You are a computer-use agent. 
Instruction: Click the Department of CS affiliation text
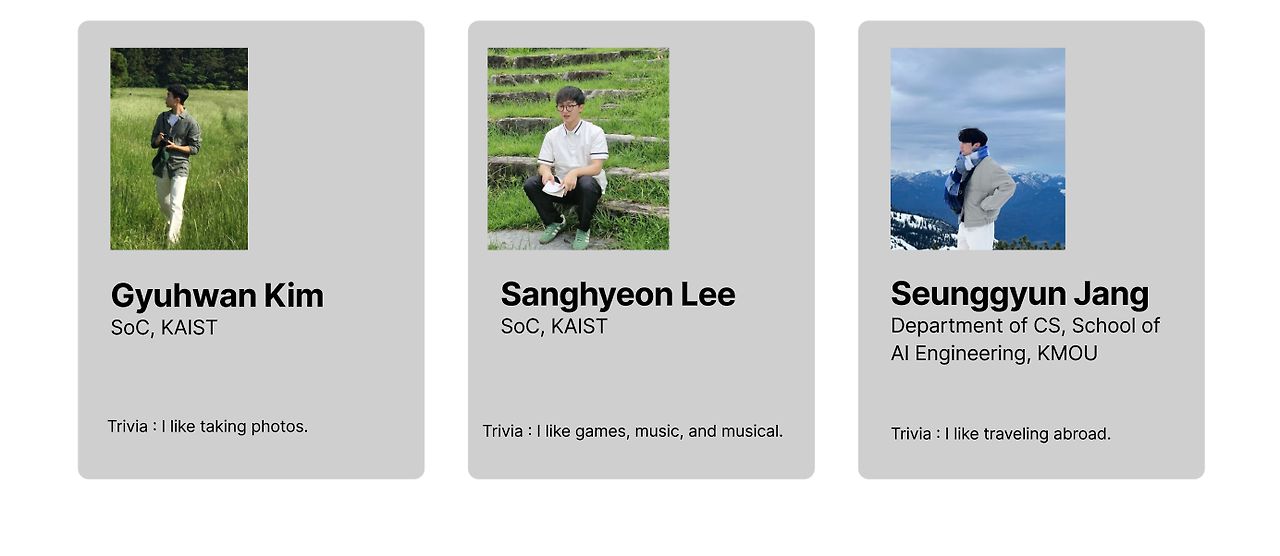[x=1026, y=326]
